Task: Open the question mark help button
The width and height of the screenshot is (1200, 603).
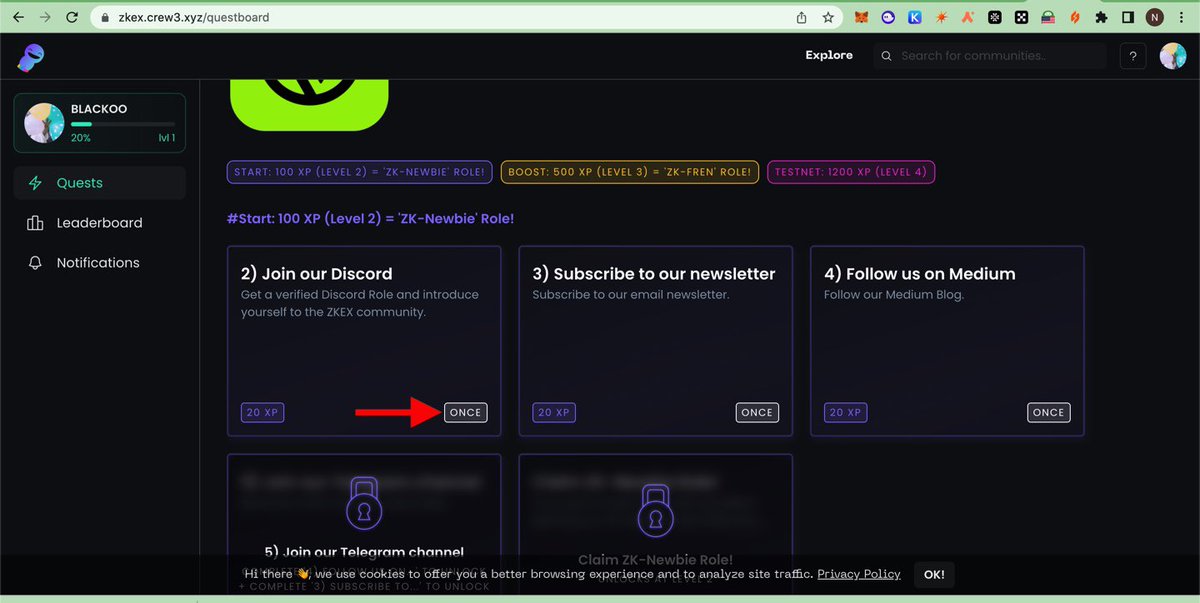Action: [1132, 56]
